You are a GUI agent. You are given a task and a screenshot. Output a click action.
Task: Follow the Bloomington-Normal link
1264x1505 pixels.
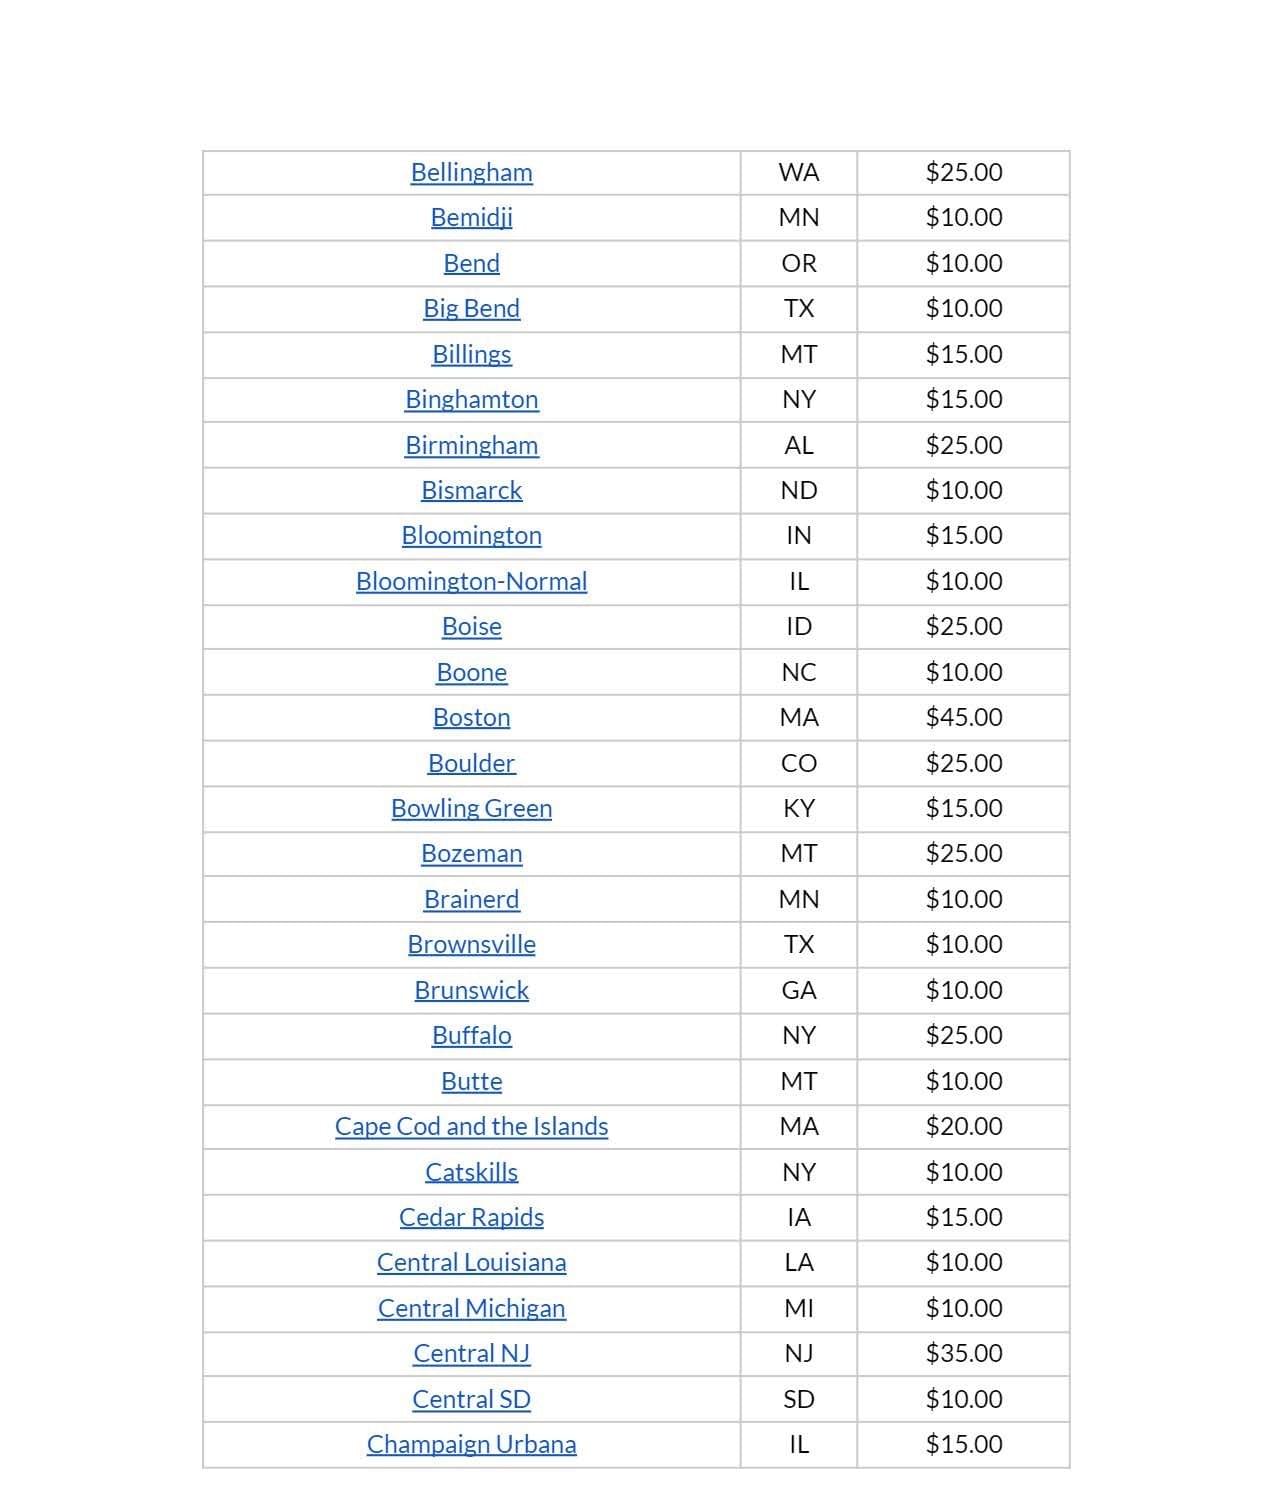471,581
